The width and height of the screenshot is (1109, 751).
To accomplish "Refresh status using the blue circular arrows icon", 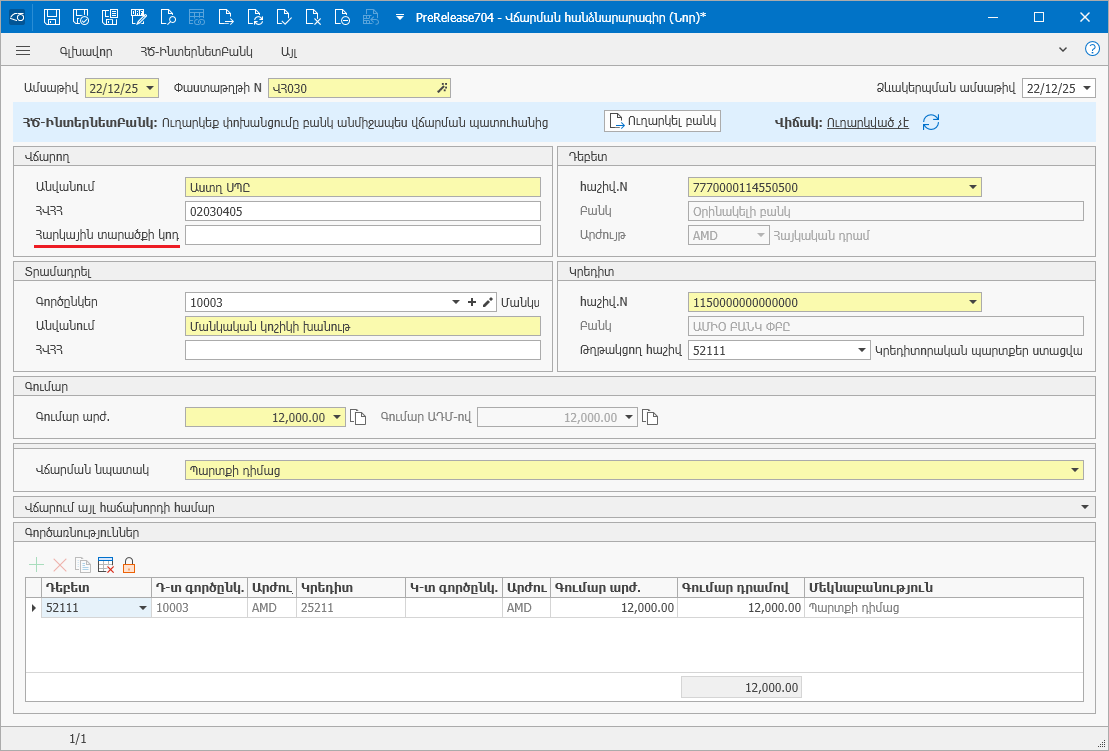I will click(931, 122).
